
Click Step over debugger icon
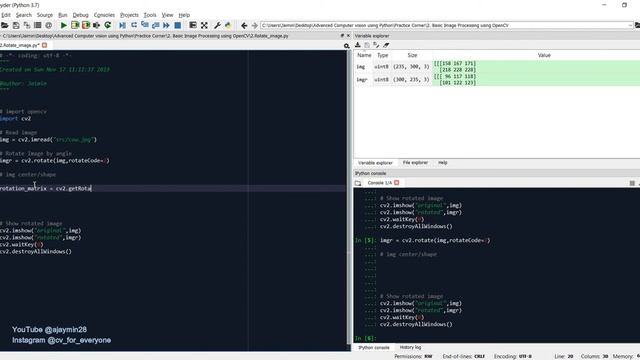pyautogui.click(x=134, y=25)
